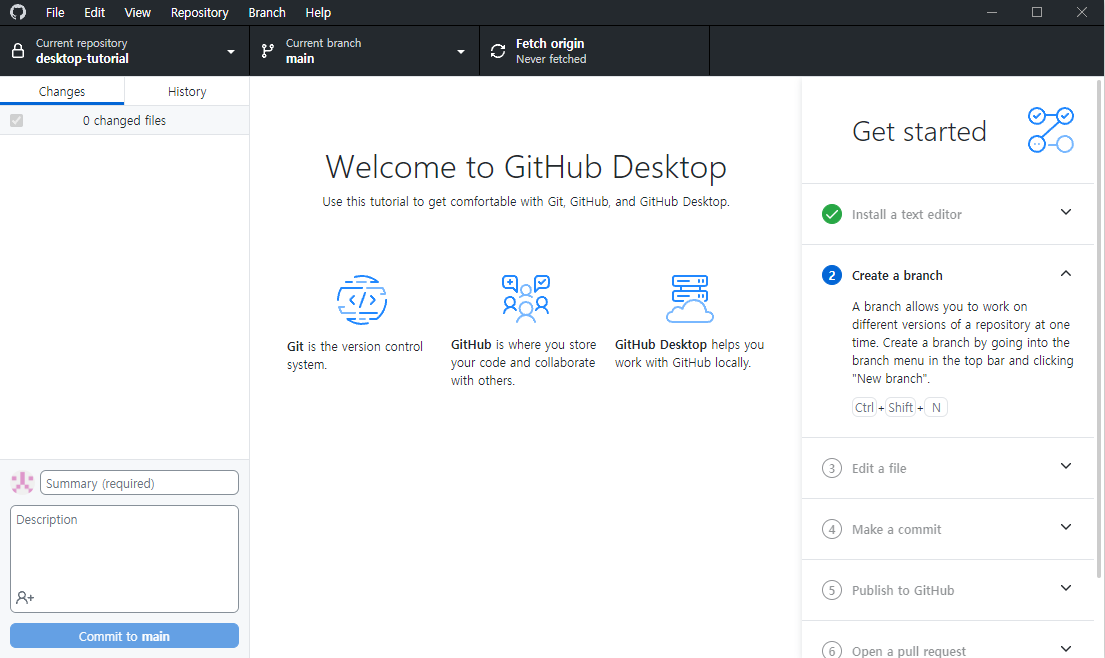Open the Help menu
The image size is (1105, 658).
(318, 13)
